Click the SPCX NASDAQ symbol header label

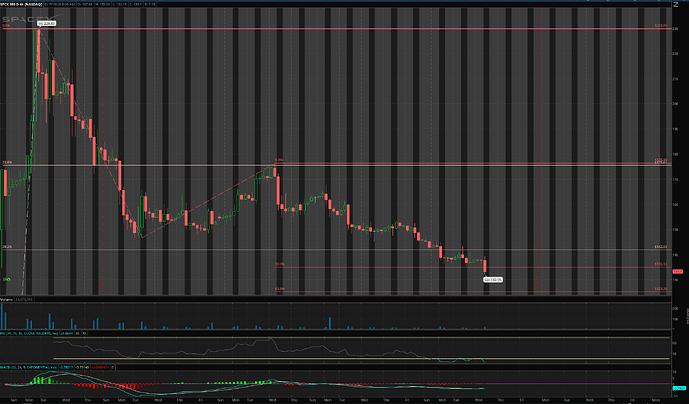(21, 4)
